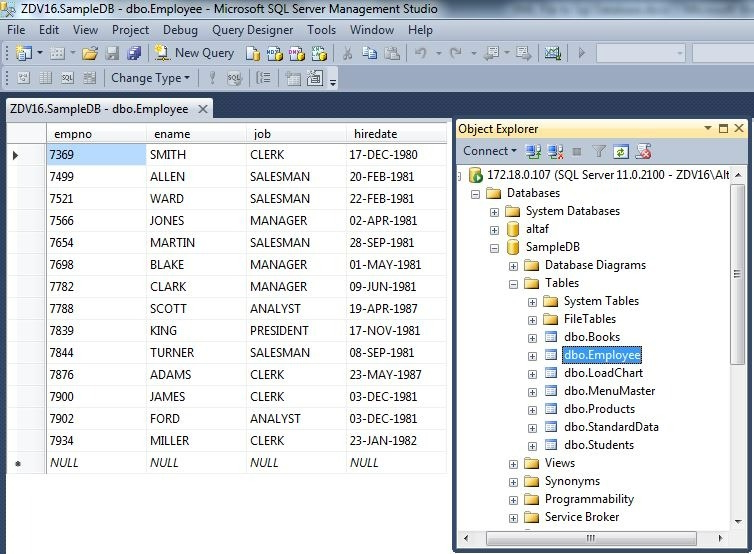754x554 pixels.
Task: Open the File menu
Action: pyautogui.click(x=16, y=30)
